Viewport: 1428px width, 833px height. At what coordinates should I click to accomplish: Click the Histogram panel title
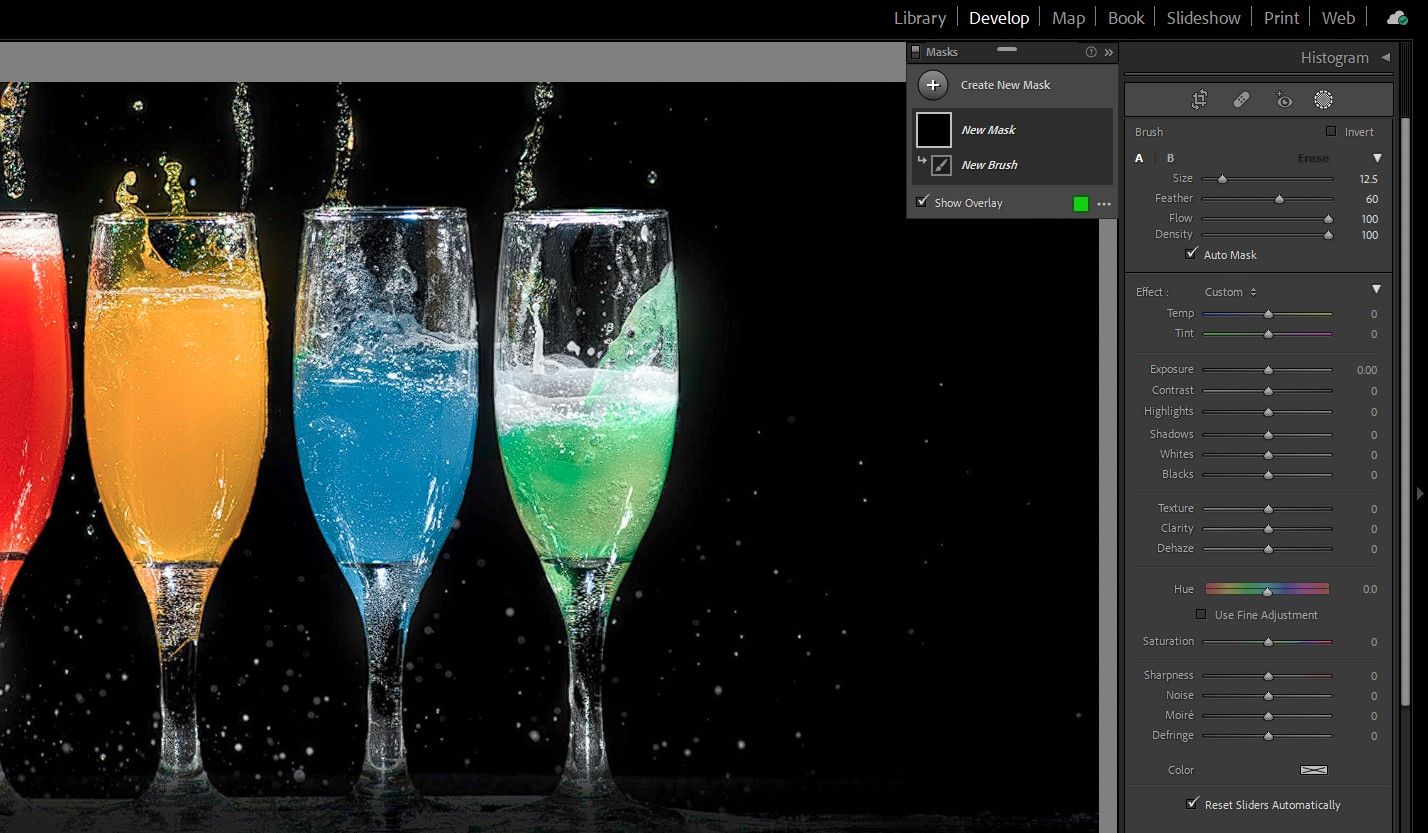[x=1334, y=57]
